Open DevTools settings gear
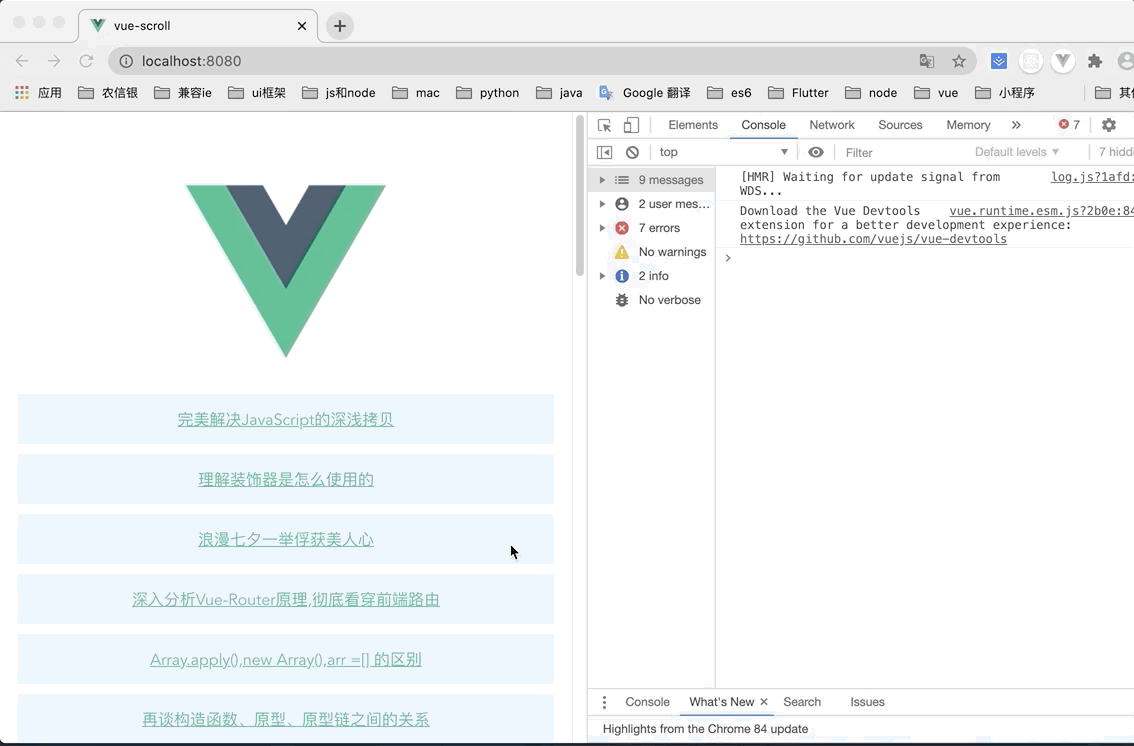The height and width of the screenshot is (746, 1134). [x=1109, y=125]
